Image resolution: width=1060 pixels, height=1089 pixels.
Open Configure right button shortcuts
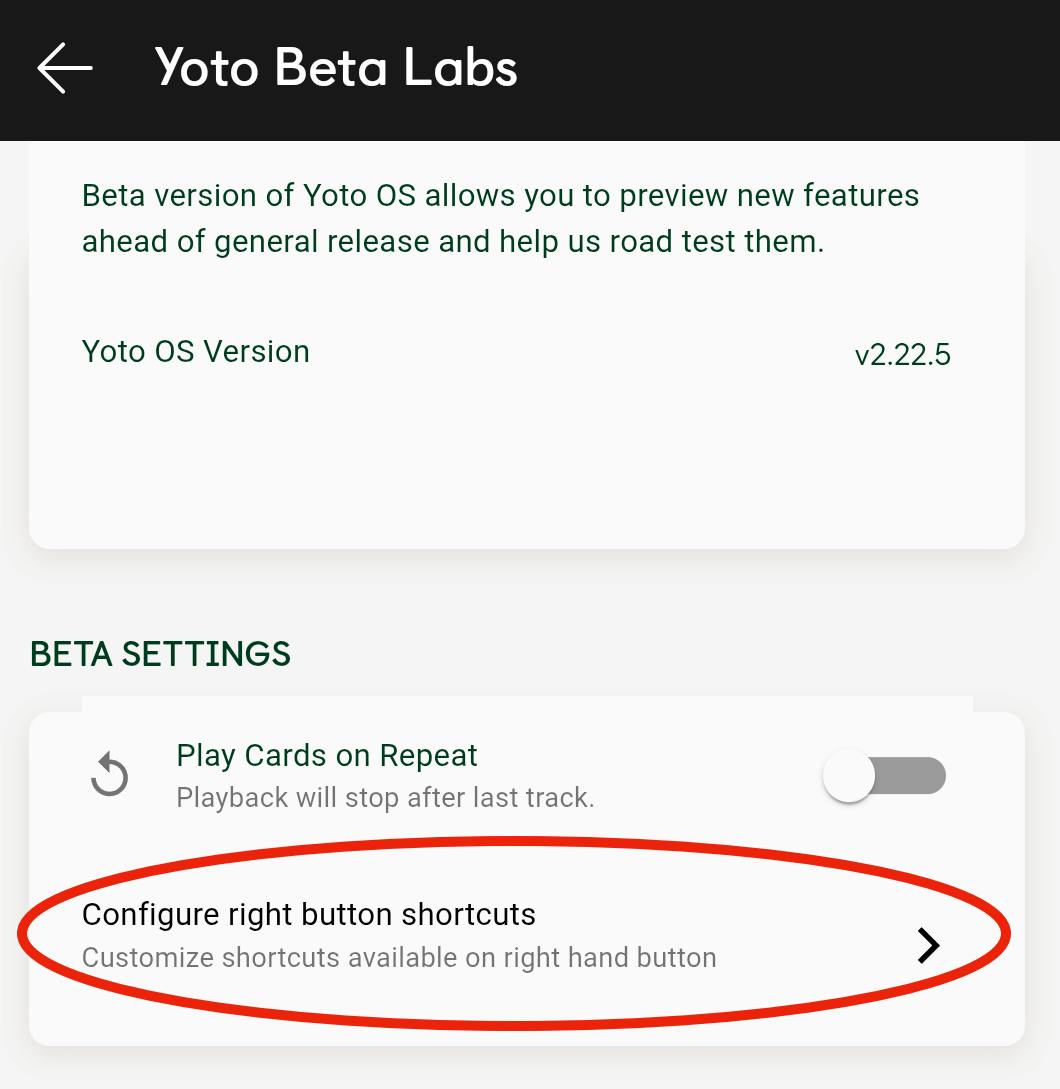coord(527,935)
